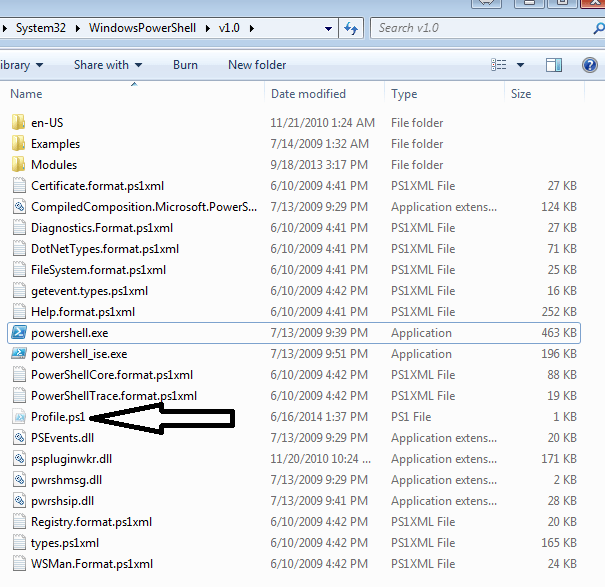Open the Share with dropdown
The width and height of the screenshot is (605, 587).
107,65
